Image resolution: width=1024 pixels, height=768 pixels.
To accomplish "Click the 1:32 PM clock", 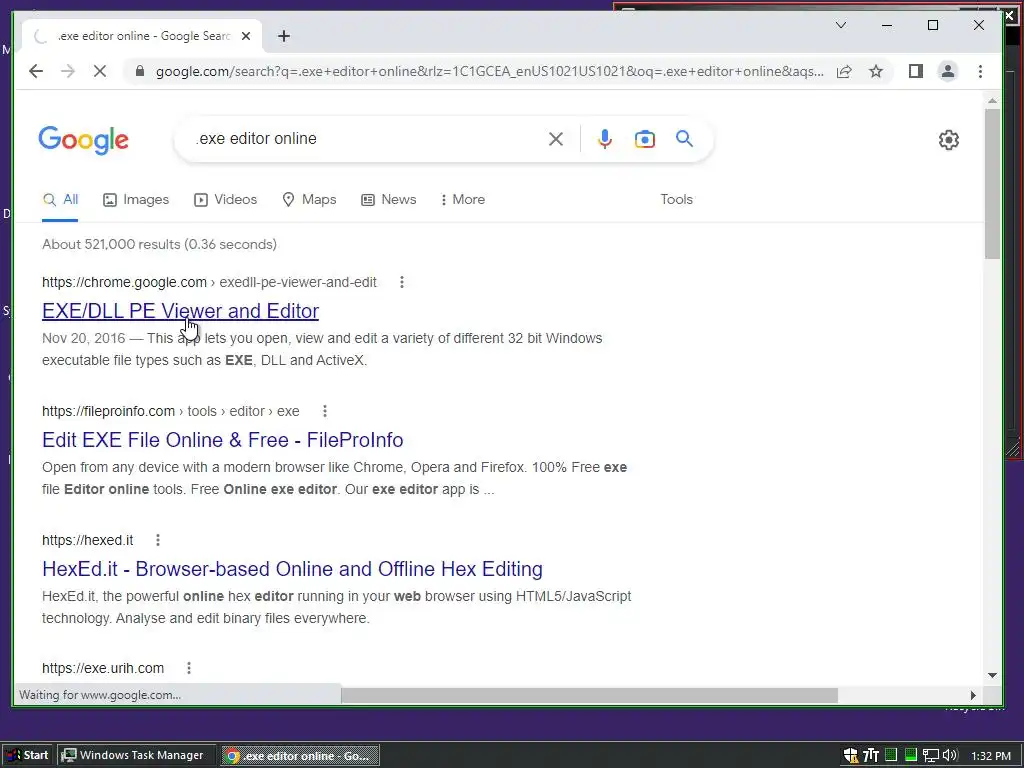I will coord(991,756).
